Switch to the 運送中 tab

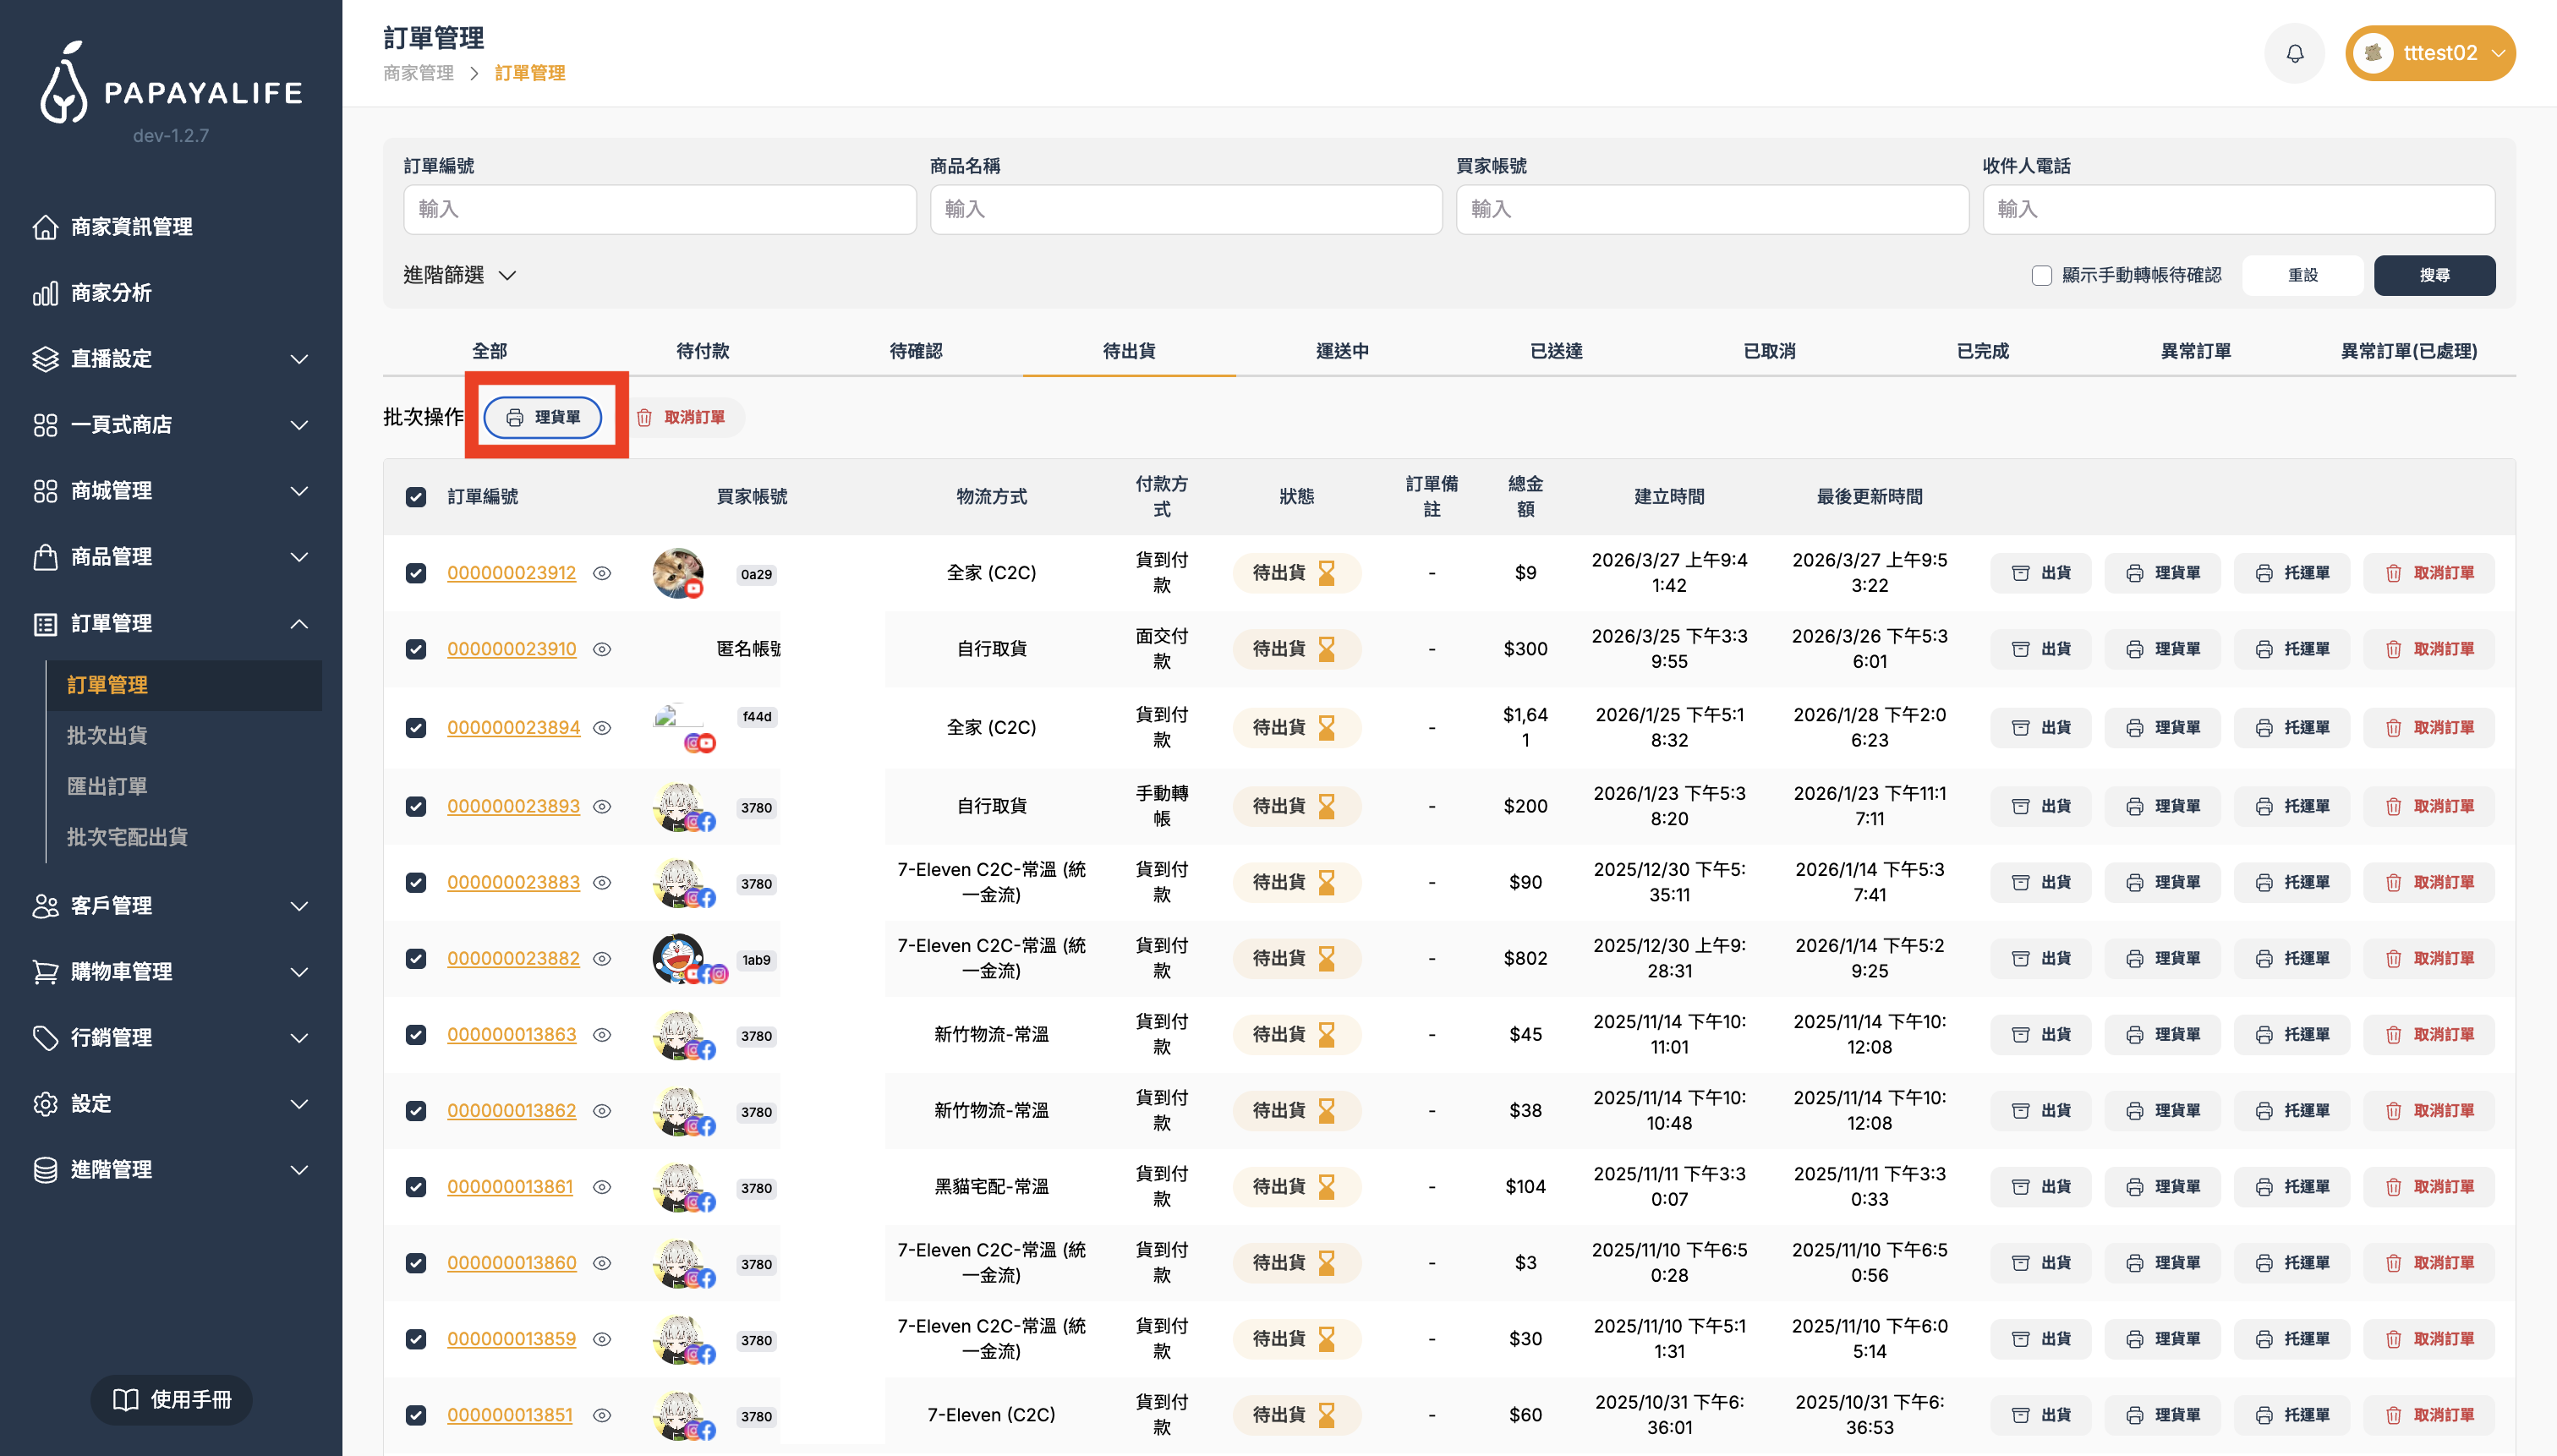1342,351
